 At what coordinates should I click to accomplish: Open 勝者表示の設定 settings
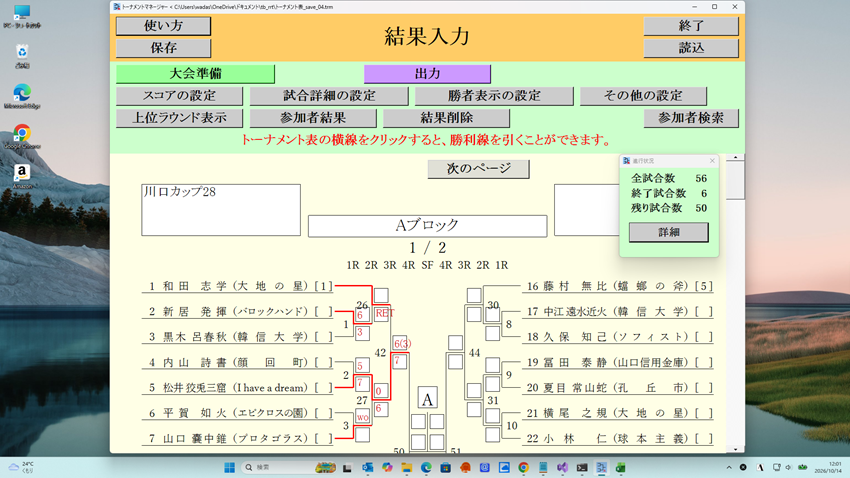coord(494,96)
